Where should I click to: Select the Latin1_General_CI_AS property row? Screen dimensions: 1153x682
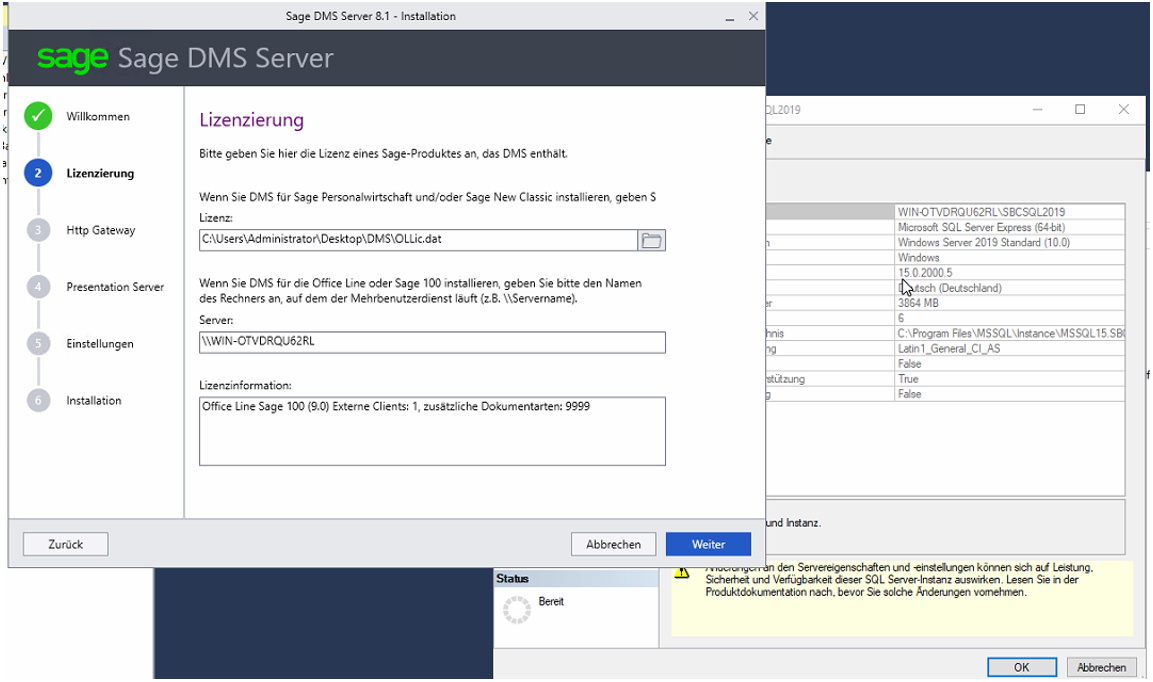(1008, 349)
